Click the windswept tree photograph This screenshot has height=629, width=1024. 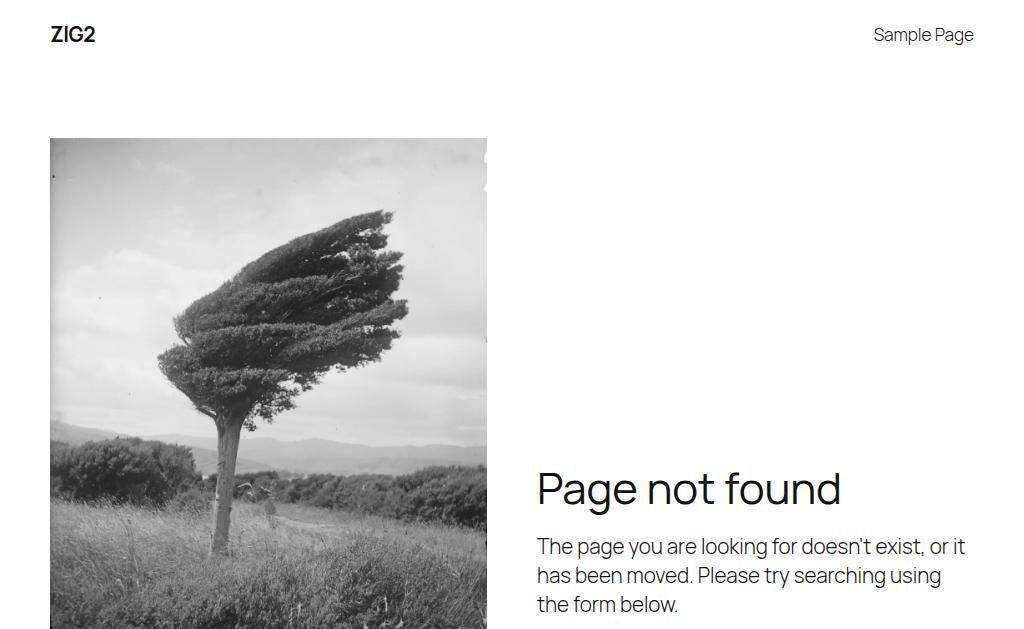[x=268, y=383]
